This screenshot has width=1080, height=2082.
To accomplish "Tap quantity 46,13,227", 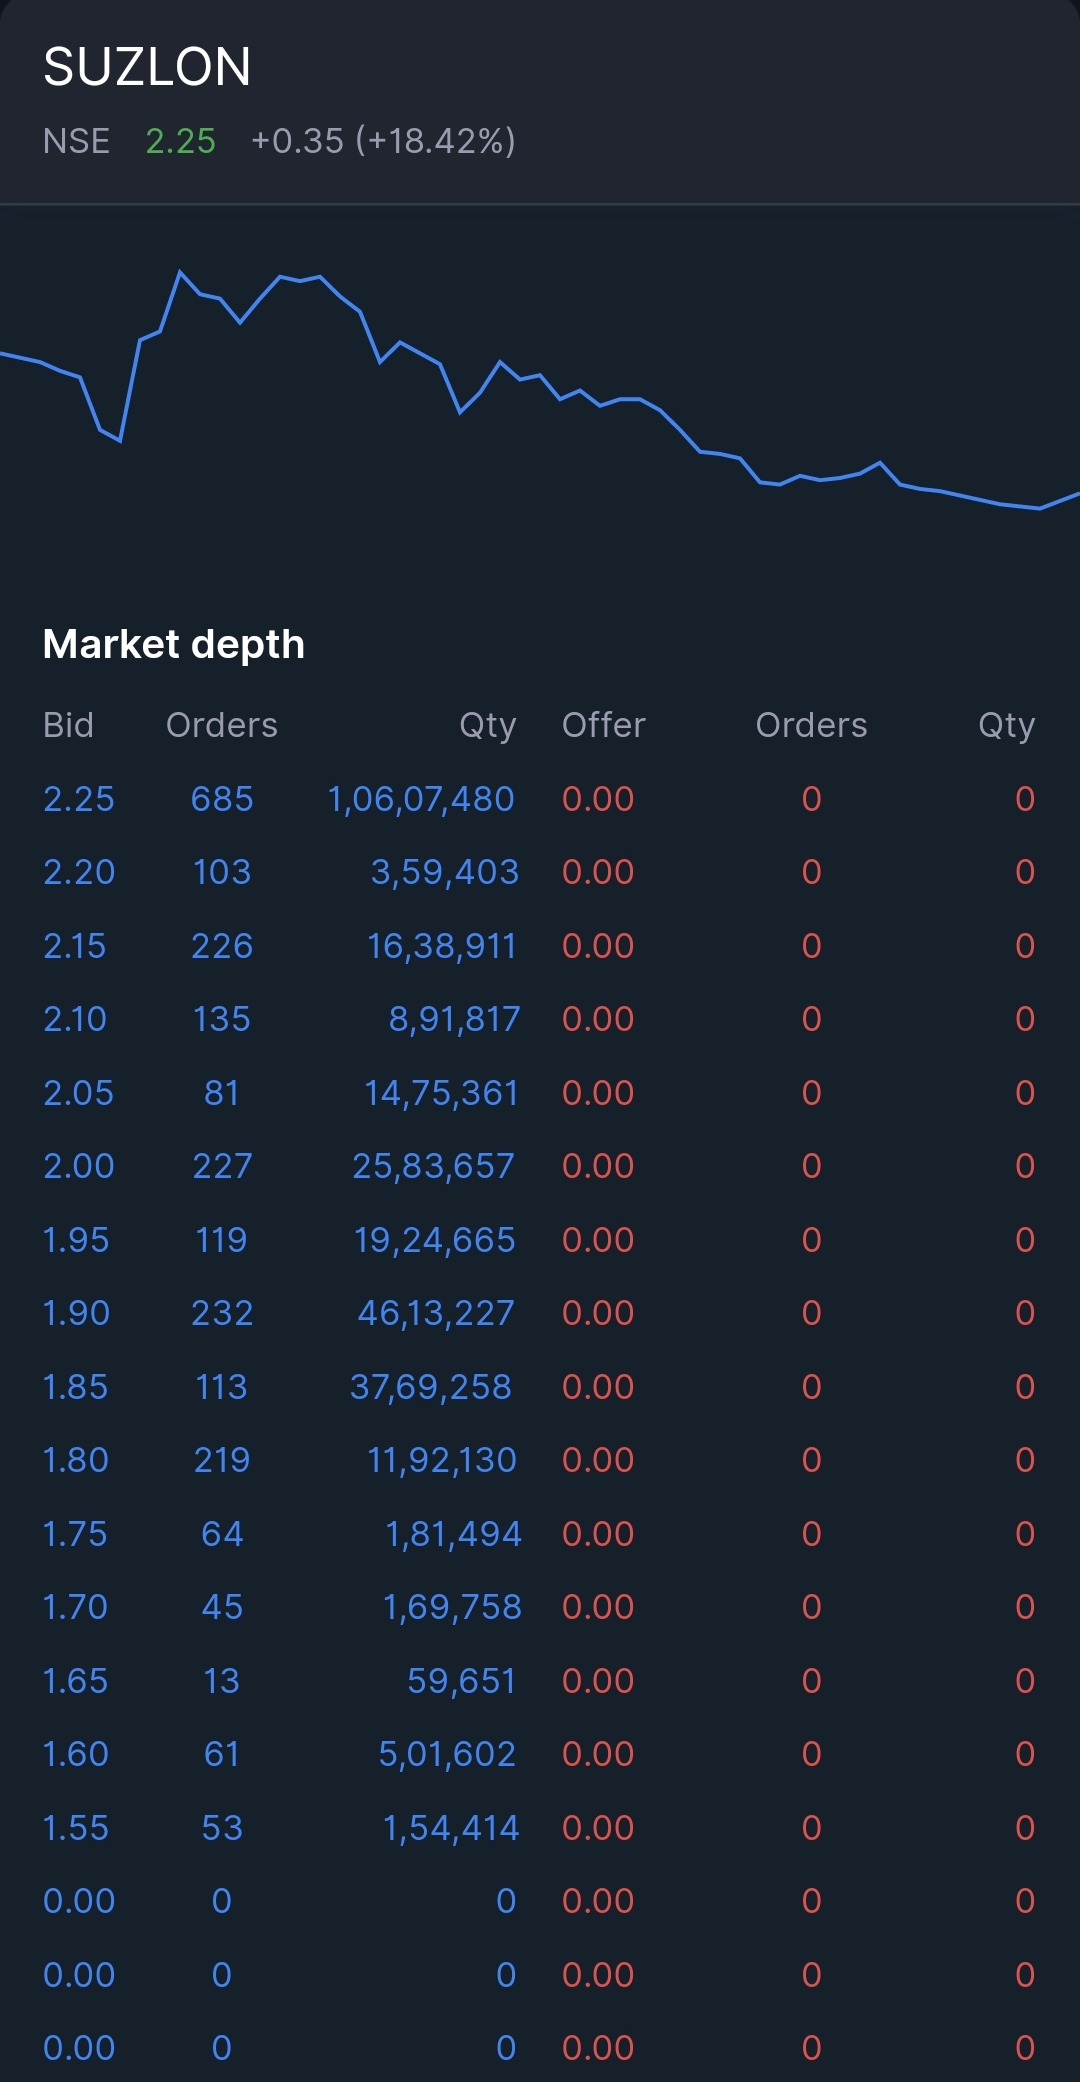I will [436, 1313].
